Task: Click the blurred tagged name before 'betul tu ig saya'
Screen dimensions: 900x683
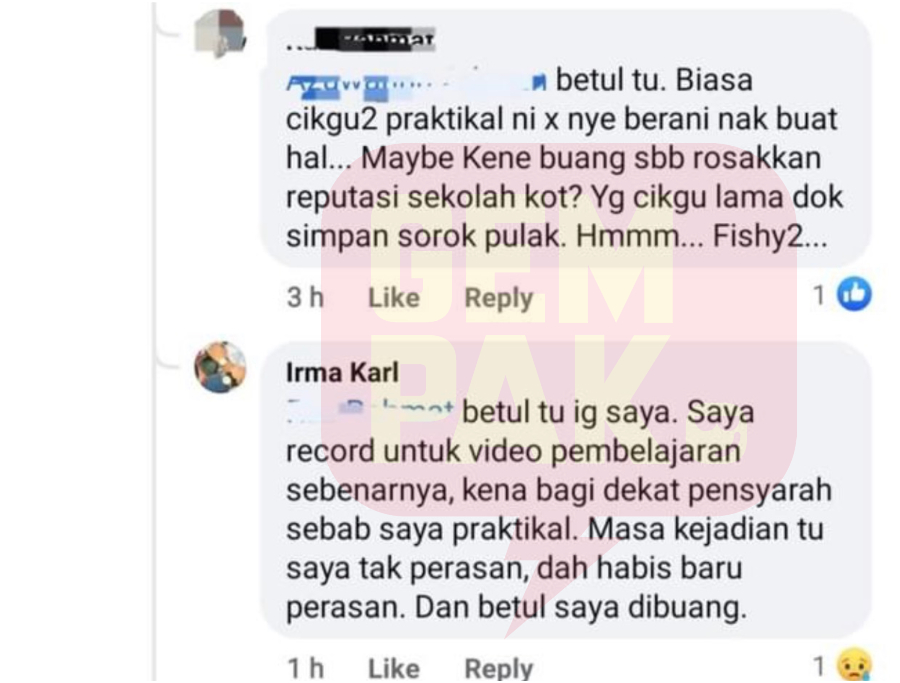Action: 370,410
